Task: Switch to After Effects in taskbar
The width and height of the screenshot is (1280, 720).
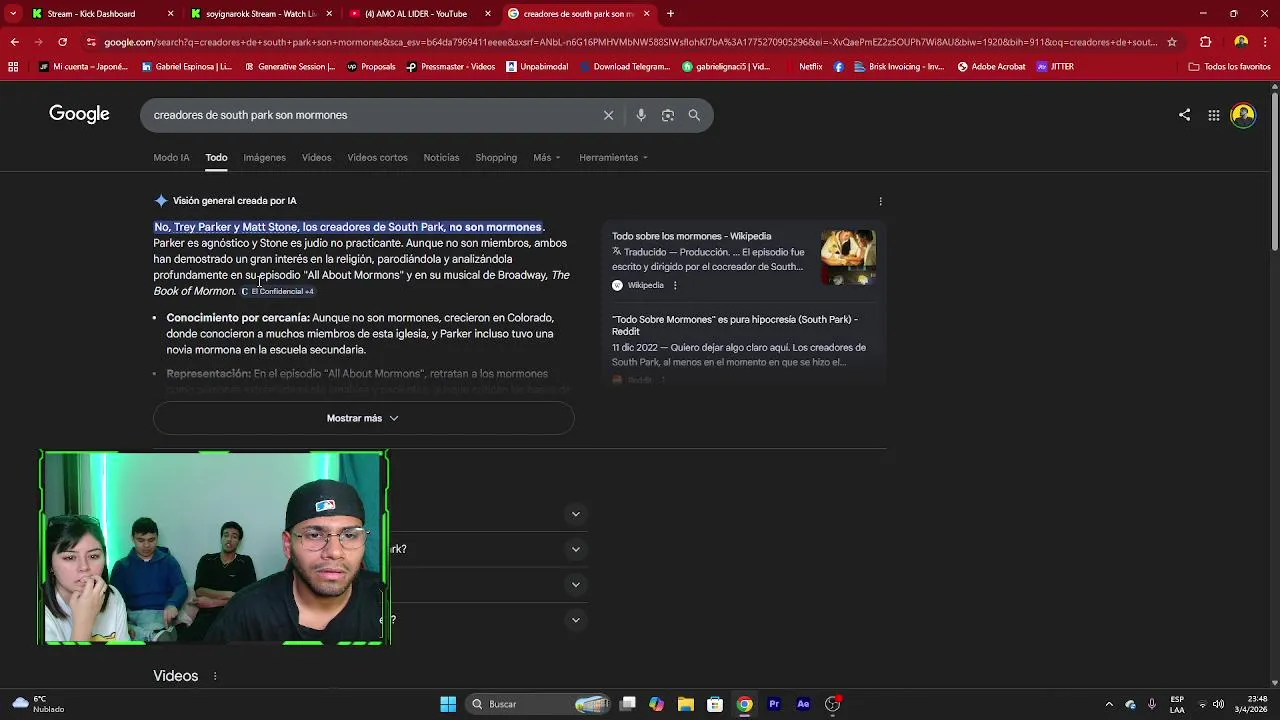Action: (803, 704)
